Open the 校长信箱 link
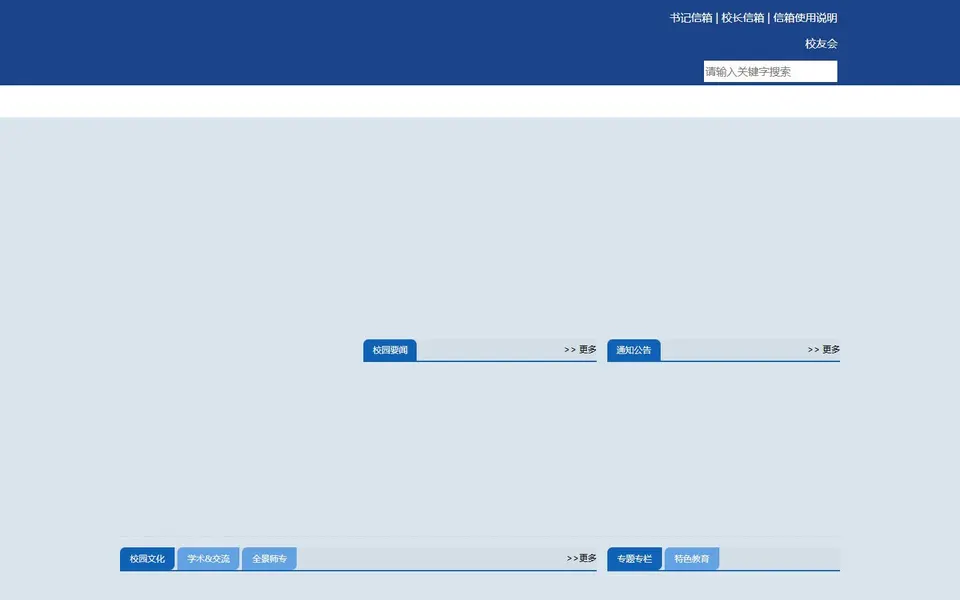The height and width of the screenshot is (600, 960). click(743, 18)
